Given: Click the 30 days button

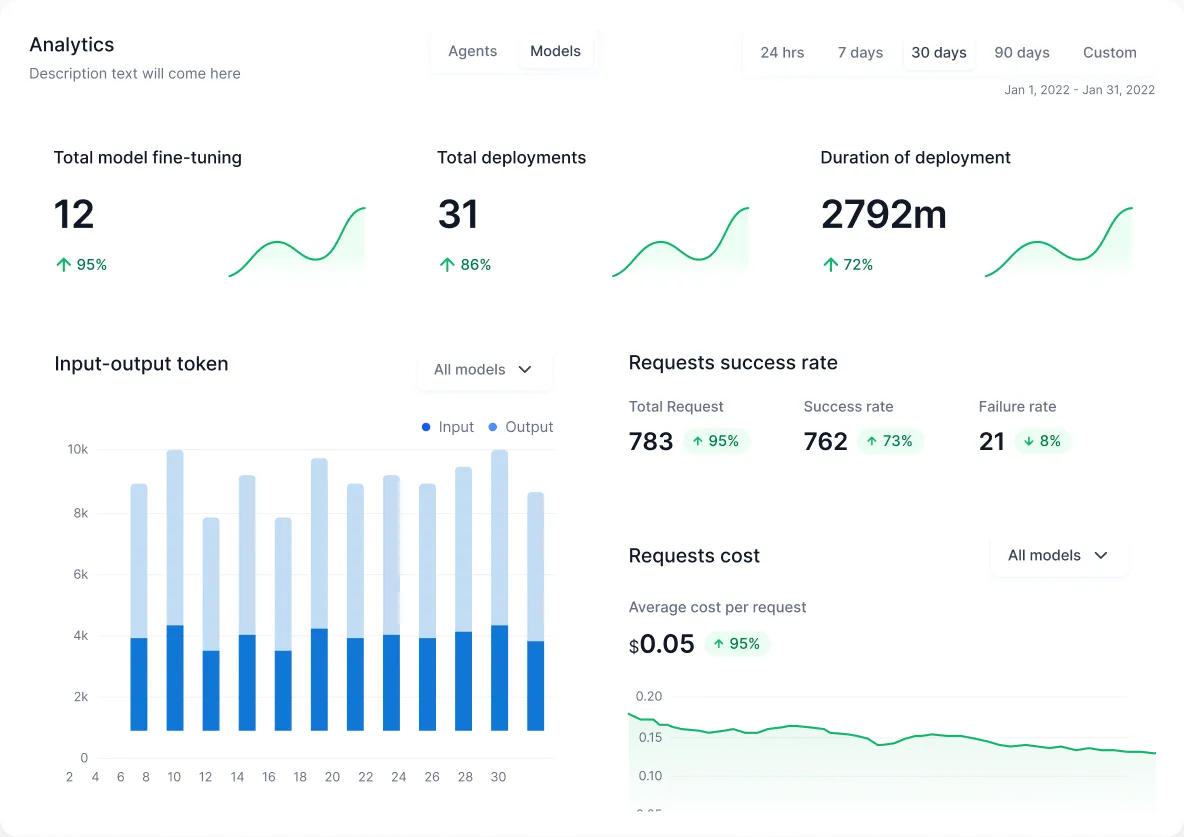Looking at the screenshot, I should 938,52.
